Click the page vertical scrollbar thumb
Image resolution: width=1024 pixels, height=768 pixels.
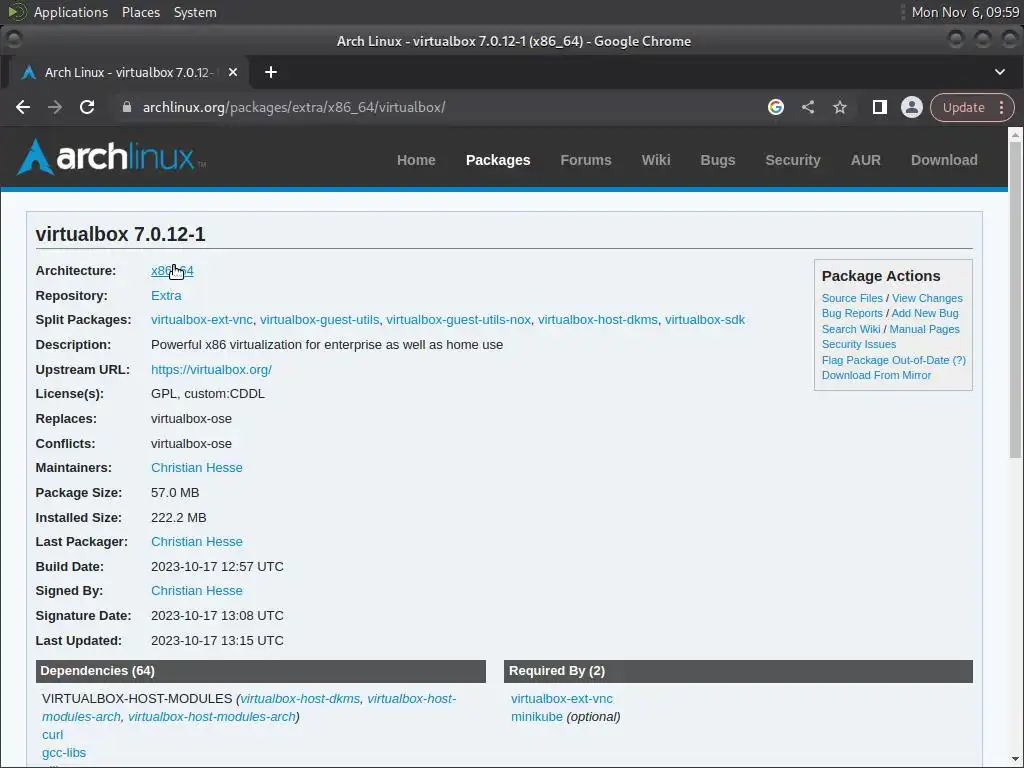[1015, 299]
